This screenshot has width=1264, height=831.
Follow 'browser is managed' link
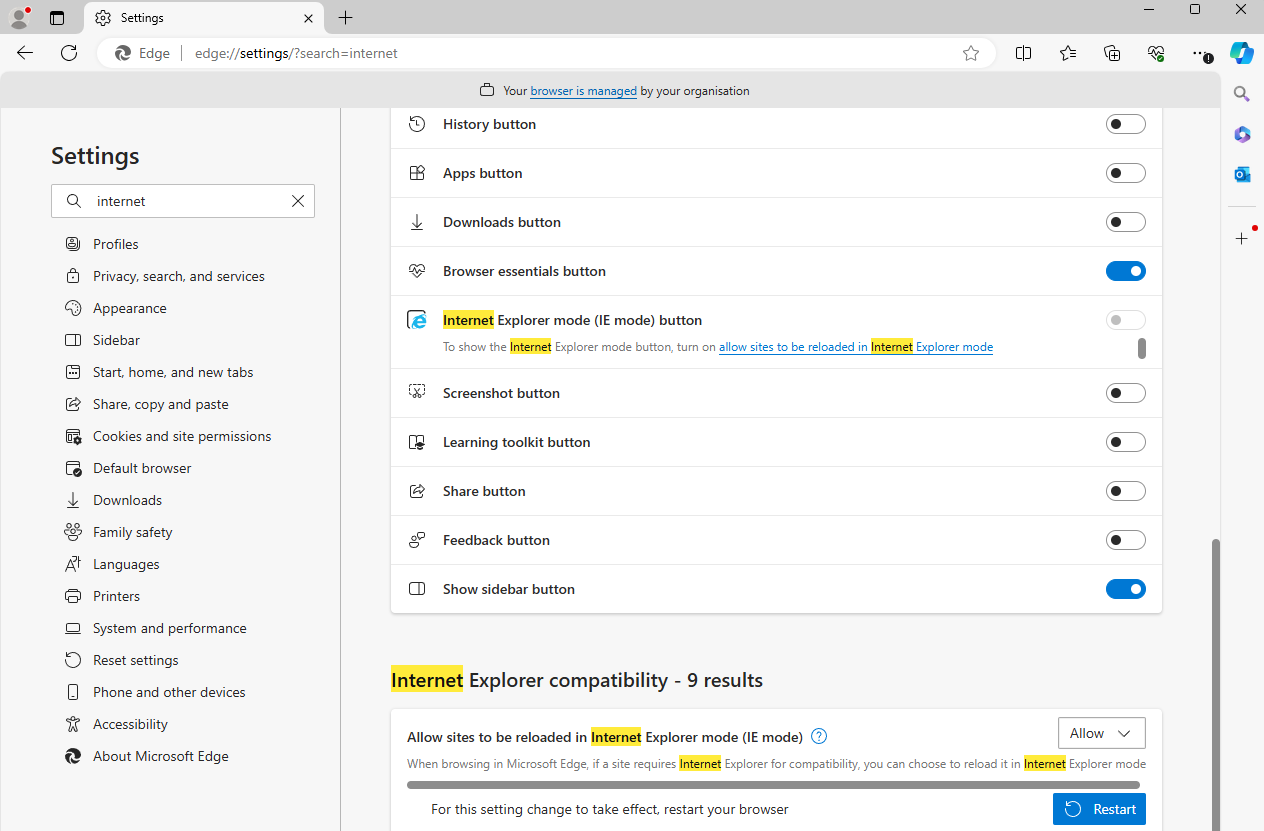[x=583, y=91]
